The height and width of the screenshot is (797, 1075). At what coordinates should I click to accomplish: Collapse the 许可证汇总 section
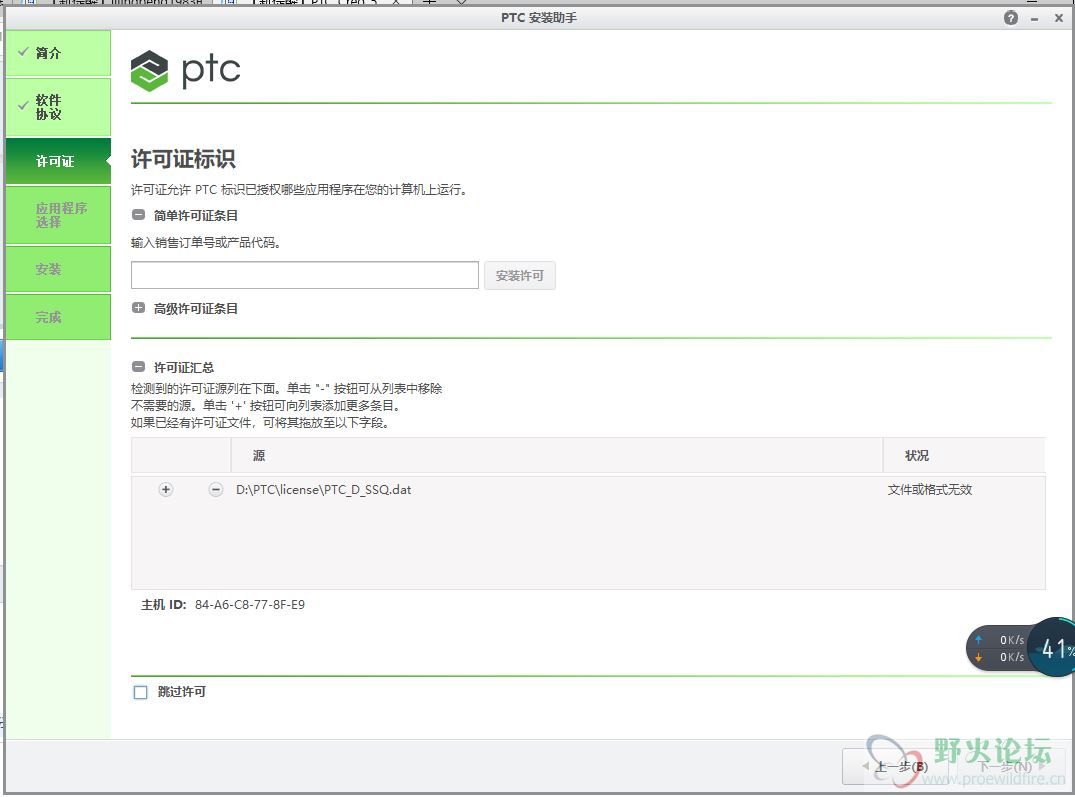pyautogui.click(x=138, y=367)
